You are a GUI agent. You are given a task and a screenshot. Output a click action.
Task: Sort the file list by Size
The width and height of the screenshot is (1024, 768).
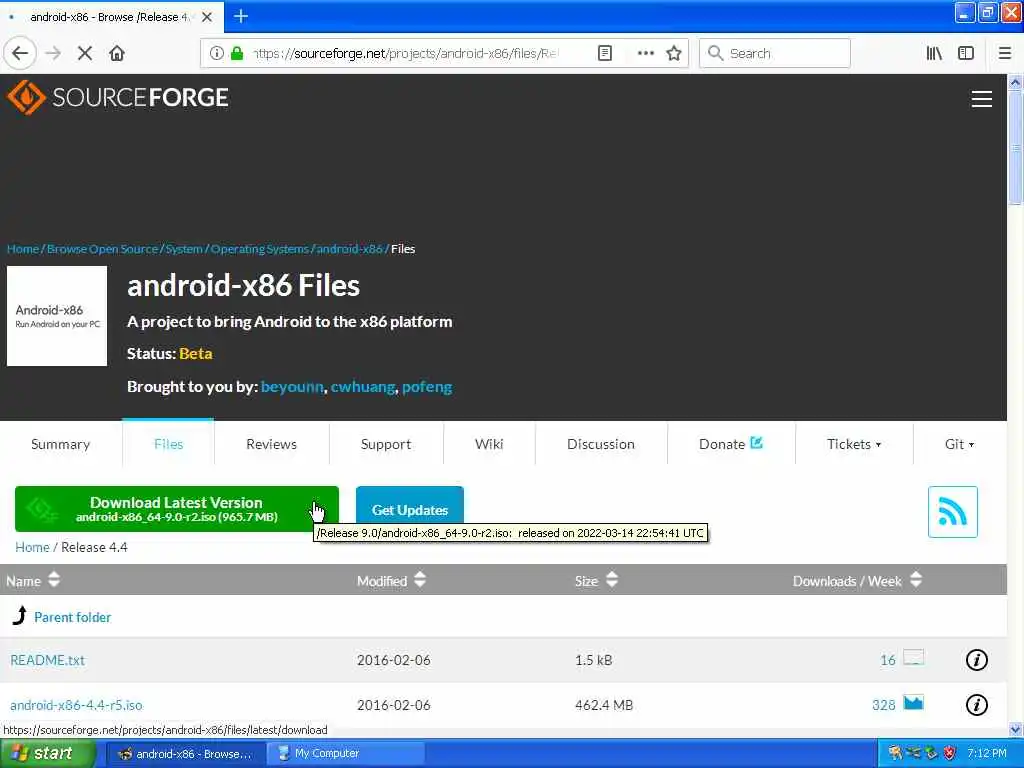pos(596,580)
